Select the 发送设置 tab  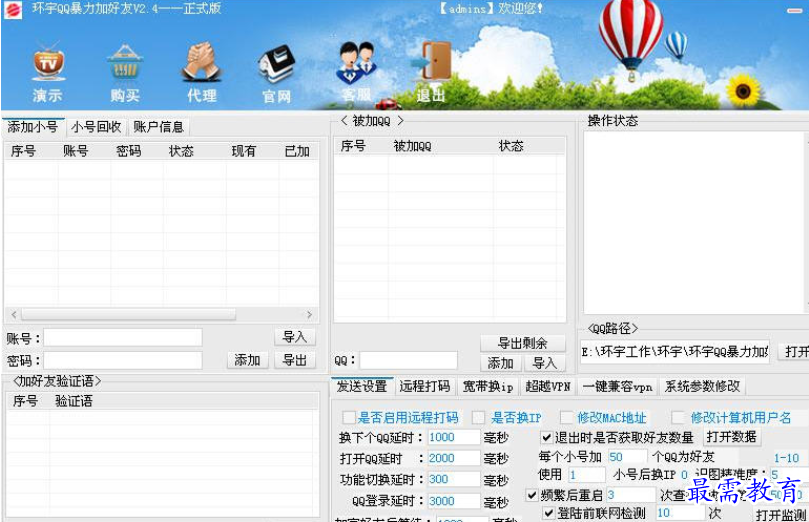pyautogui.click(x=362, y=386)
